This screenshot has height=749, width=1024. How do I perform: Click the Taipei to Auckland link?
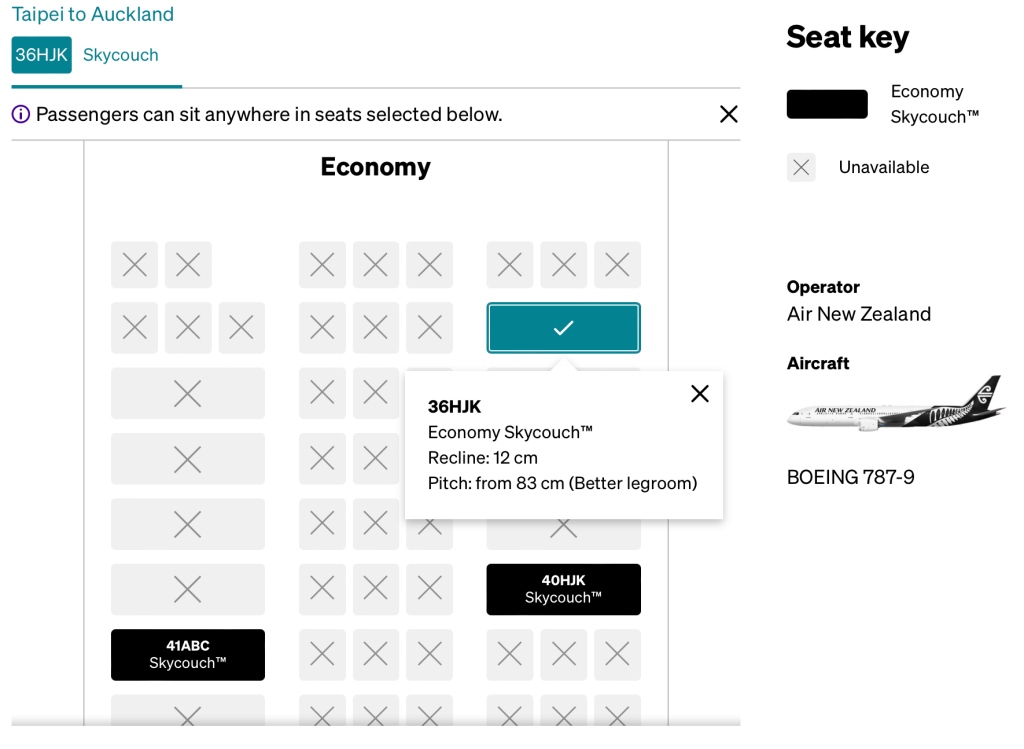[x=93, y=14]
